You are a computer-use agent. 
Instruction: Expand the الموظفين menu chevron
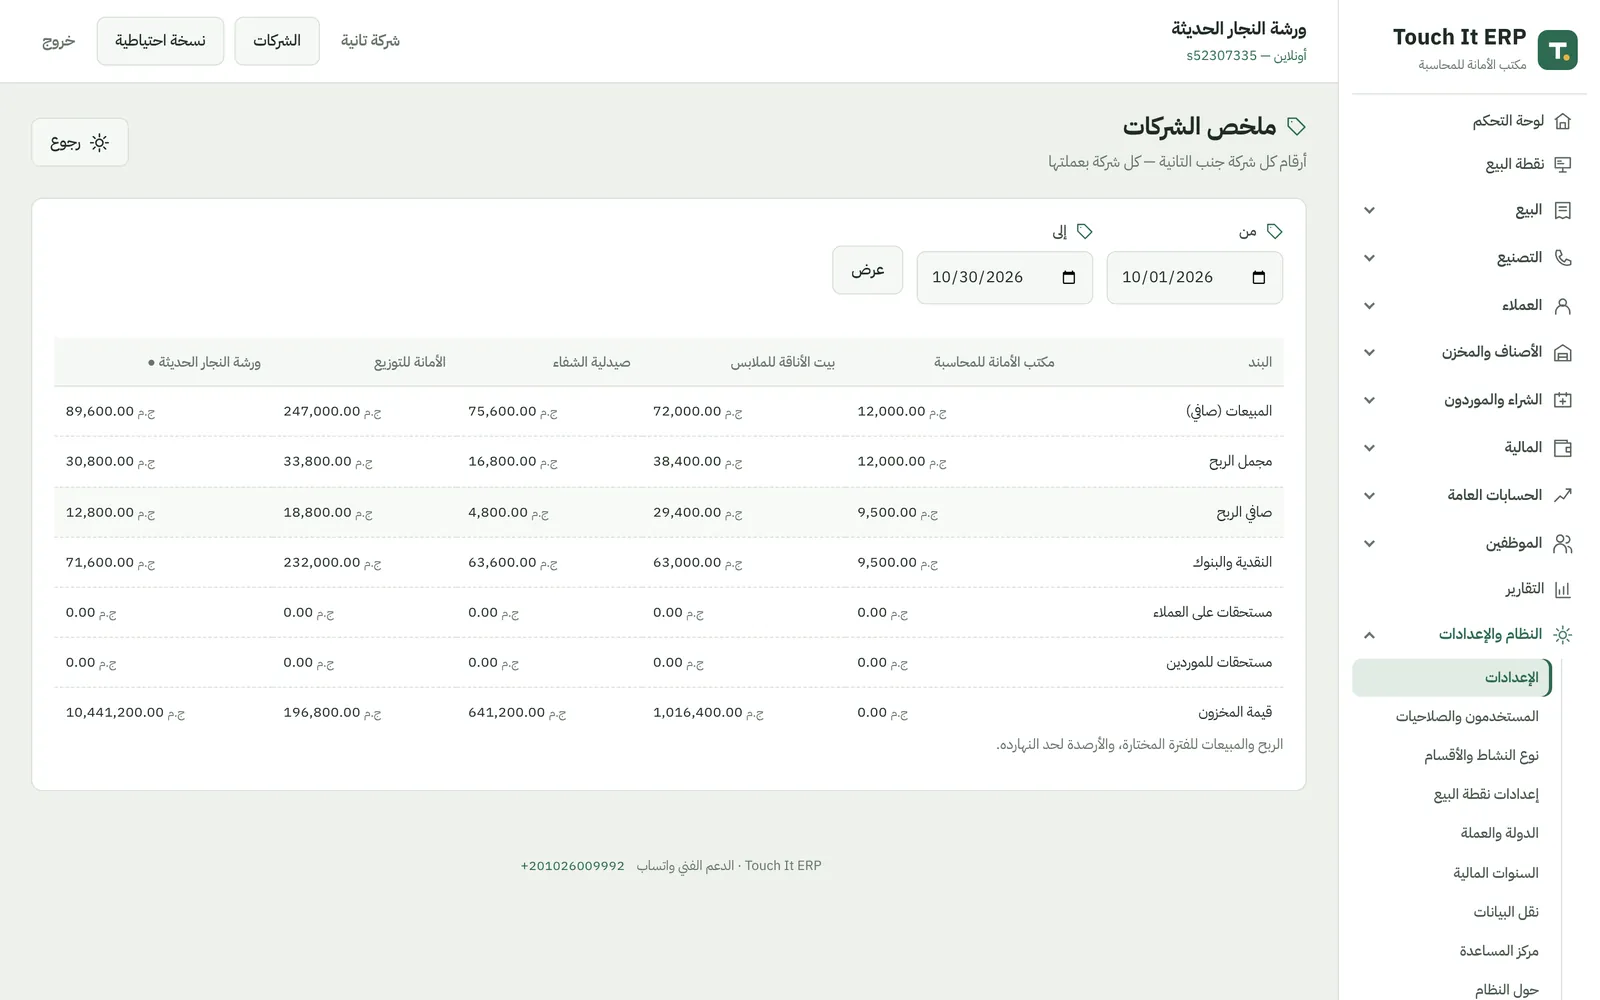(x=1370, y=543)
